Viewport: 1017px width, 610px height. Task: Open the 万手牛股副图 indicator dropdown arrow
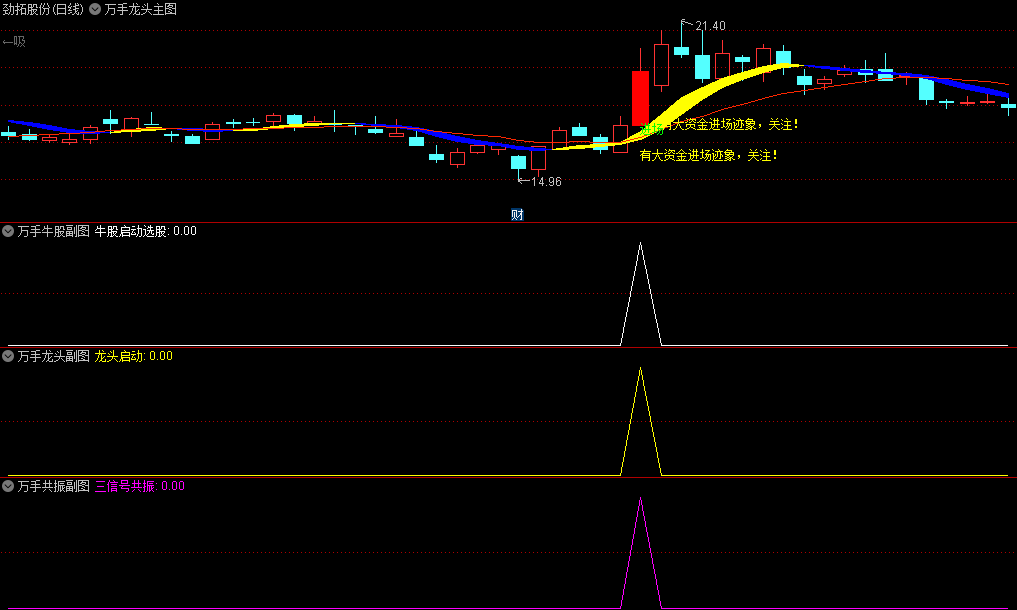[x=8, y=231]
